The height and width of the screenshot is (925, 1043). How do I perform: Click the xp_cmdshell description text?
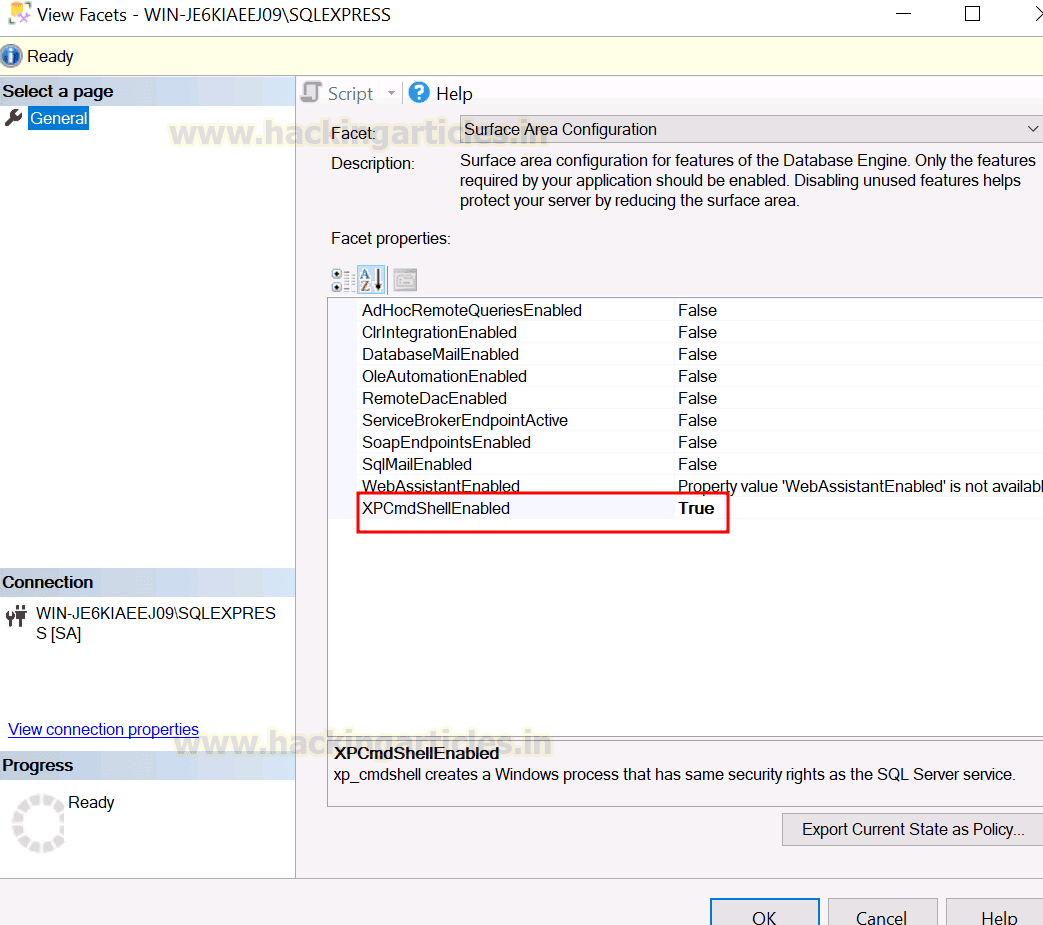(x=674, y=775)
